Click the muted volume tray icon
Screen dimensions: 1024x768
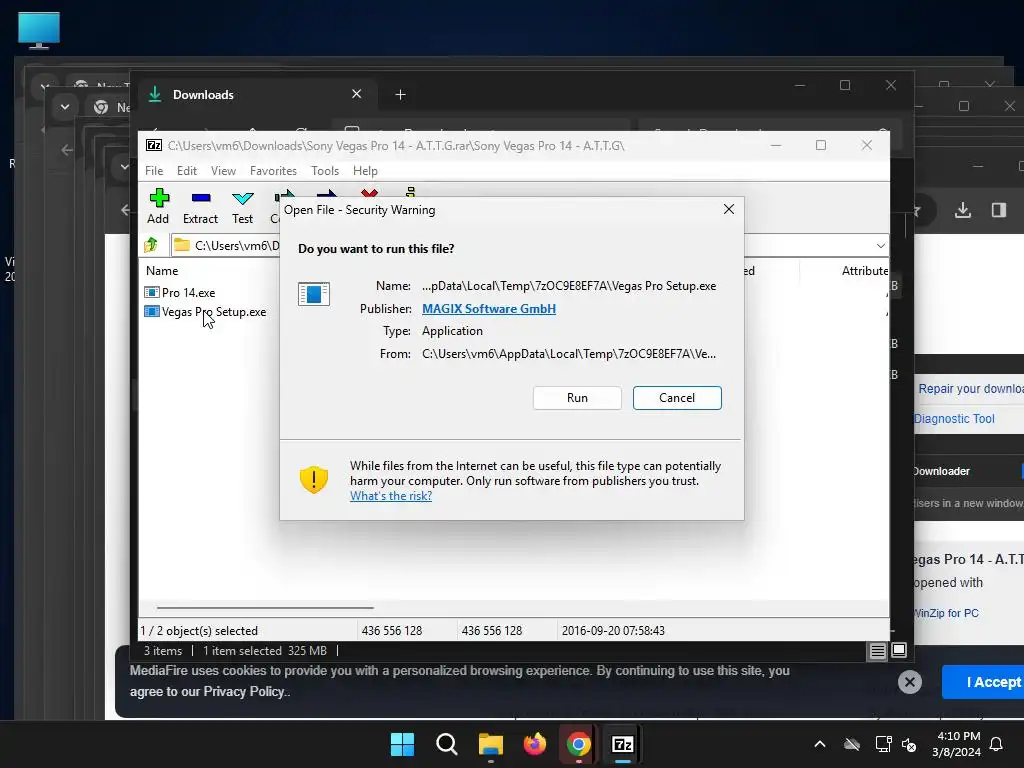click(908, 744)
